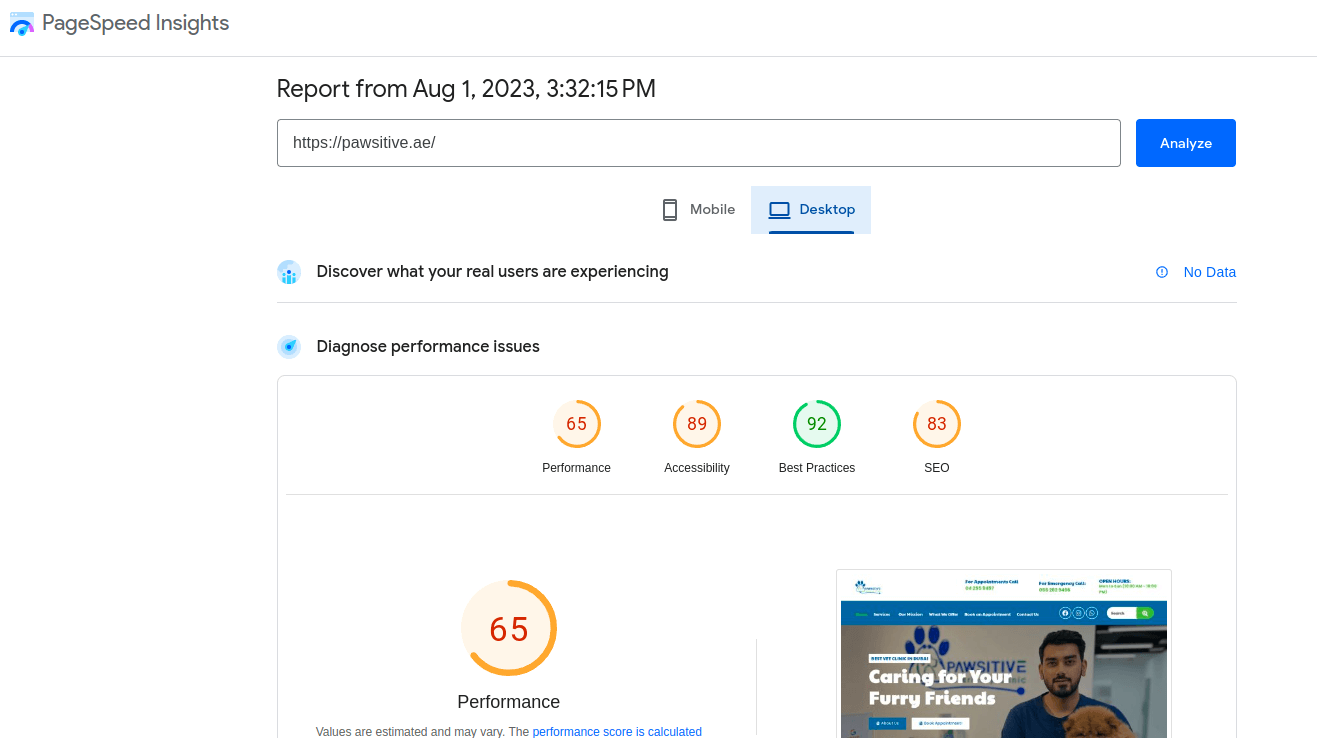Click the Best Practices label
The image size is (1317, 738).
(x=817, y=468)
